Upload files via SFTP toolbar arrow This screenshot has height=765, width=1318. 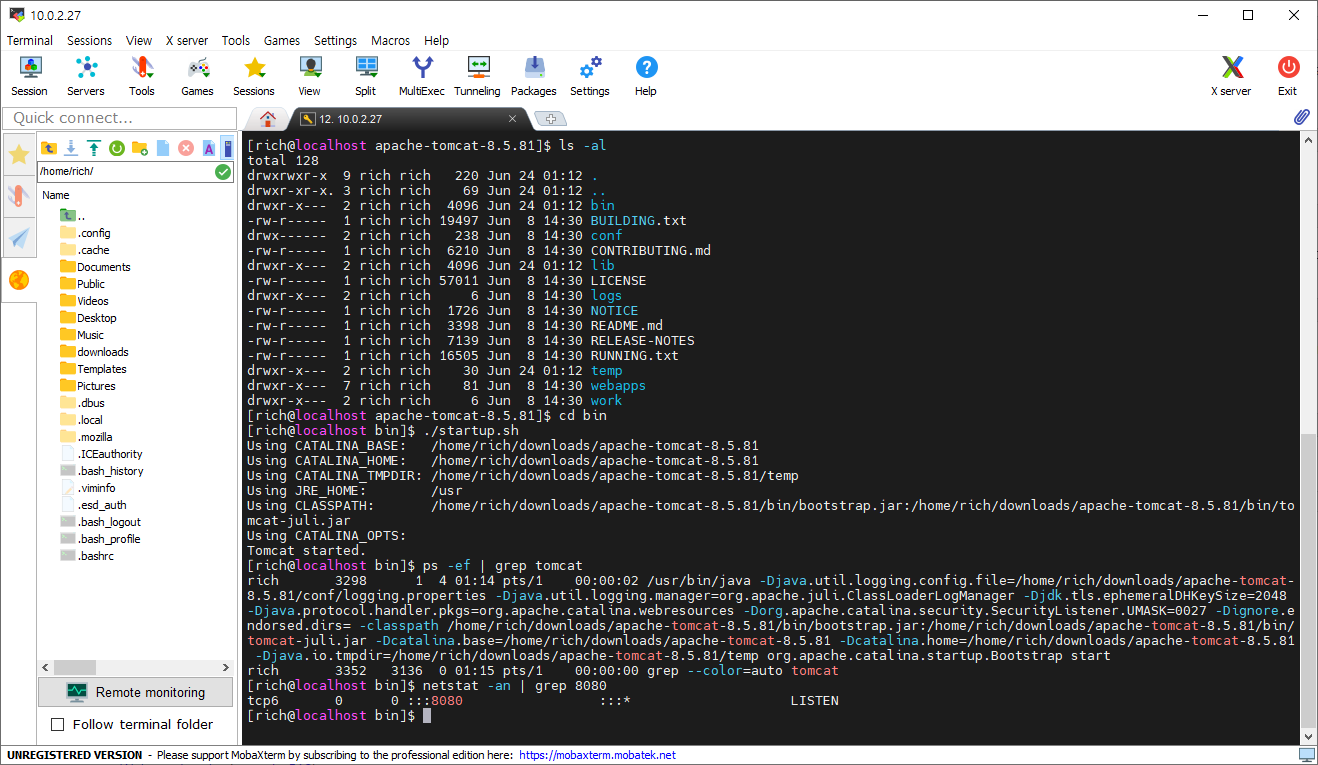coord(94,148)
